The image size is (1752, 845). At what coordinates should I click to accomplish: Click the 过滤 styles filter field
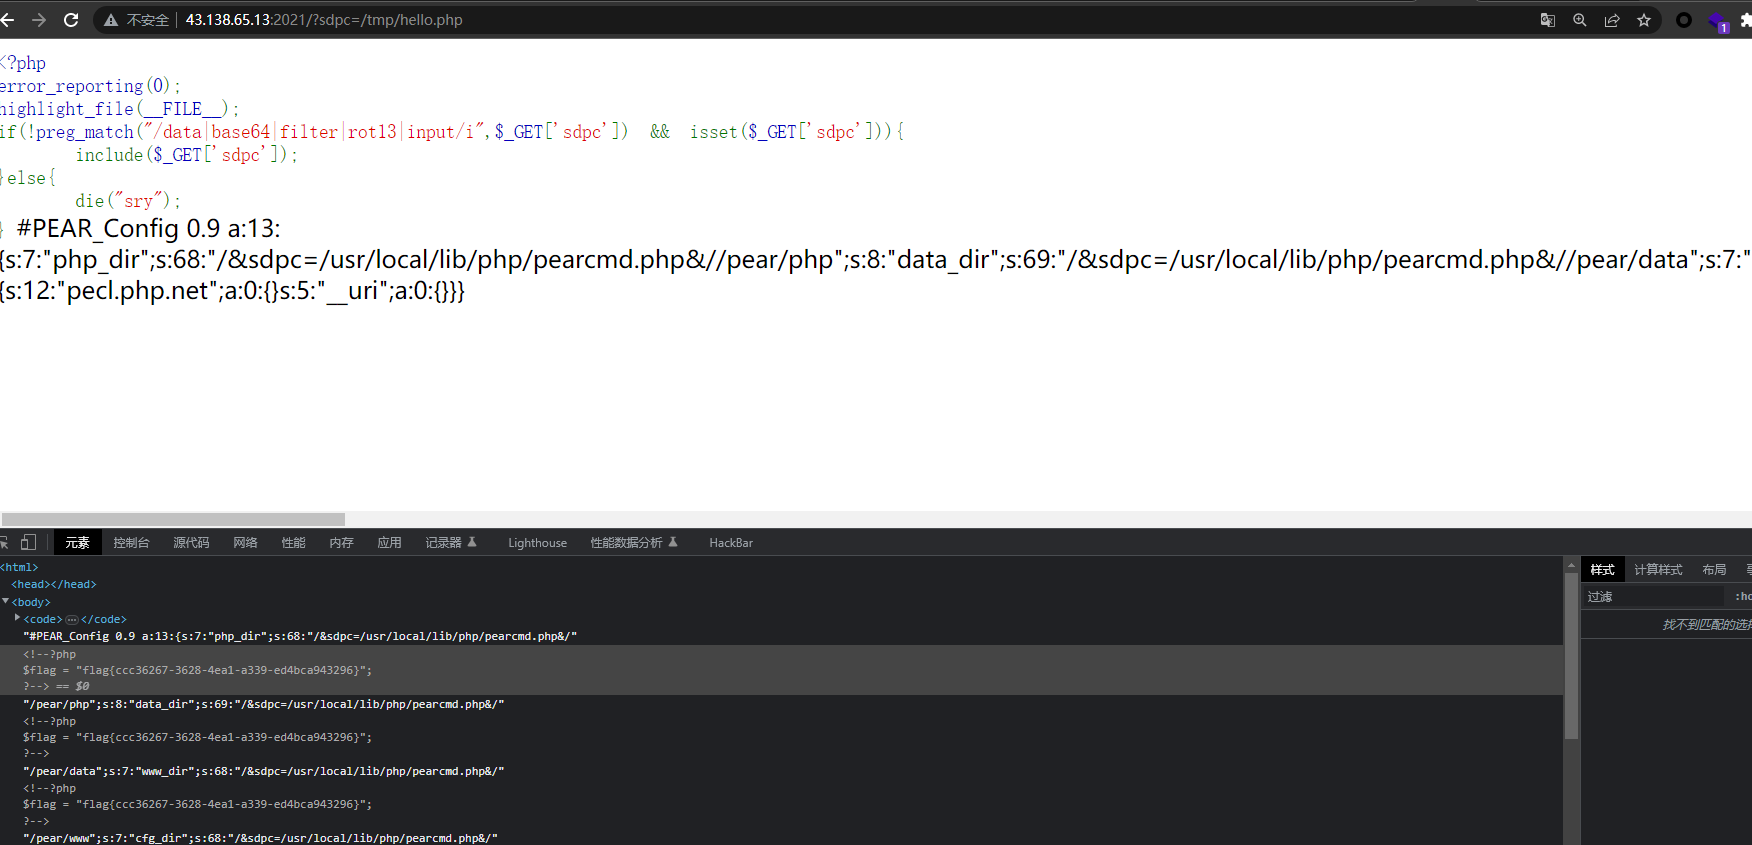[1655, 596]
